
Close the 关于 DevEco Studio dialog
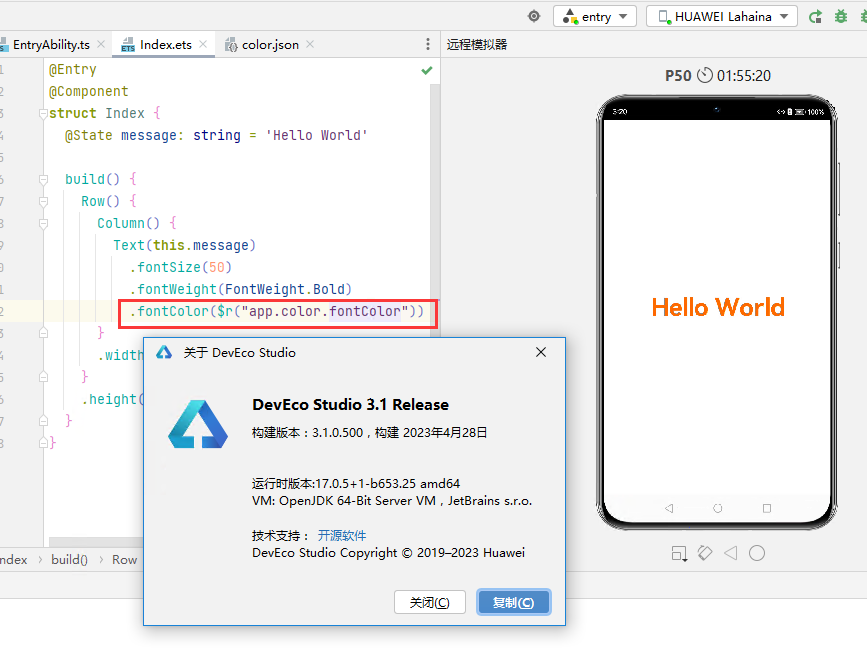(x=541, y=352)
